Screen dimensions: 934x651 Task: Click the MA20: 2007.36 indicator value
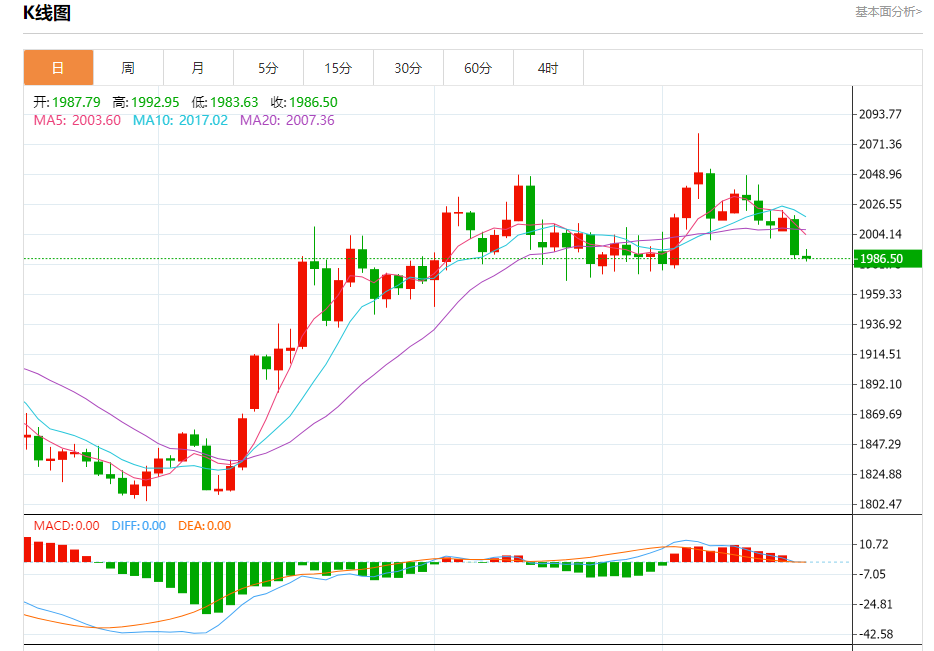287,120
